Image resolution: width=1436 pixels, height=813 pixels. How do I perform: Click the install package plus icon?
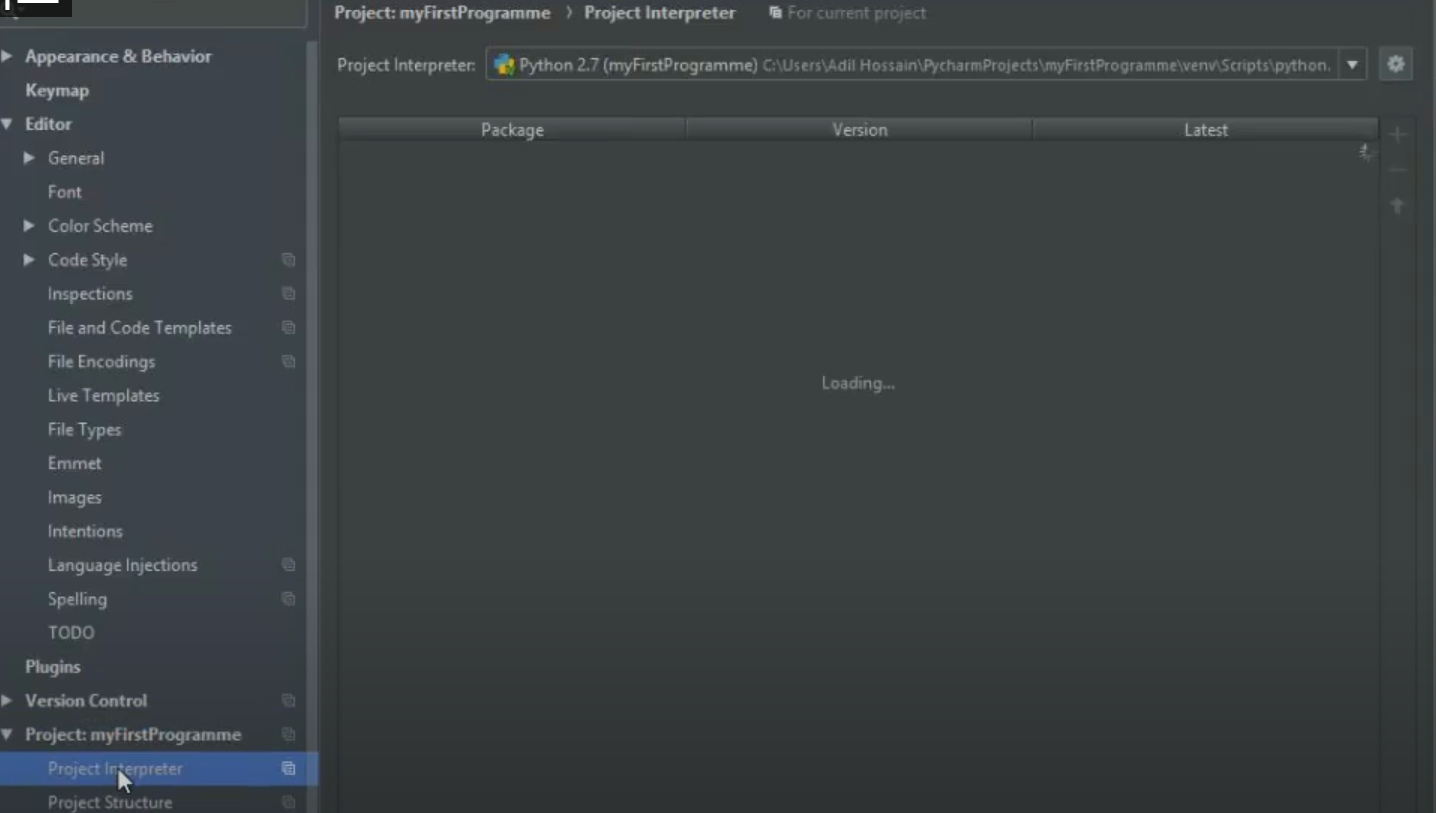[x=1398, y=134]
